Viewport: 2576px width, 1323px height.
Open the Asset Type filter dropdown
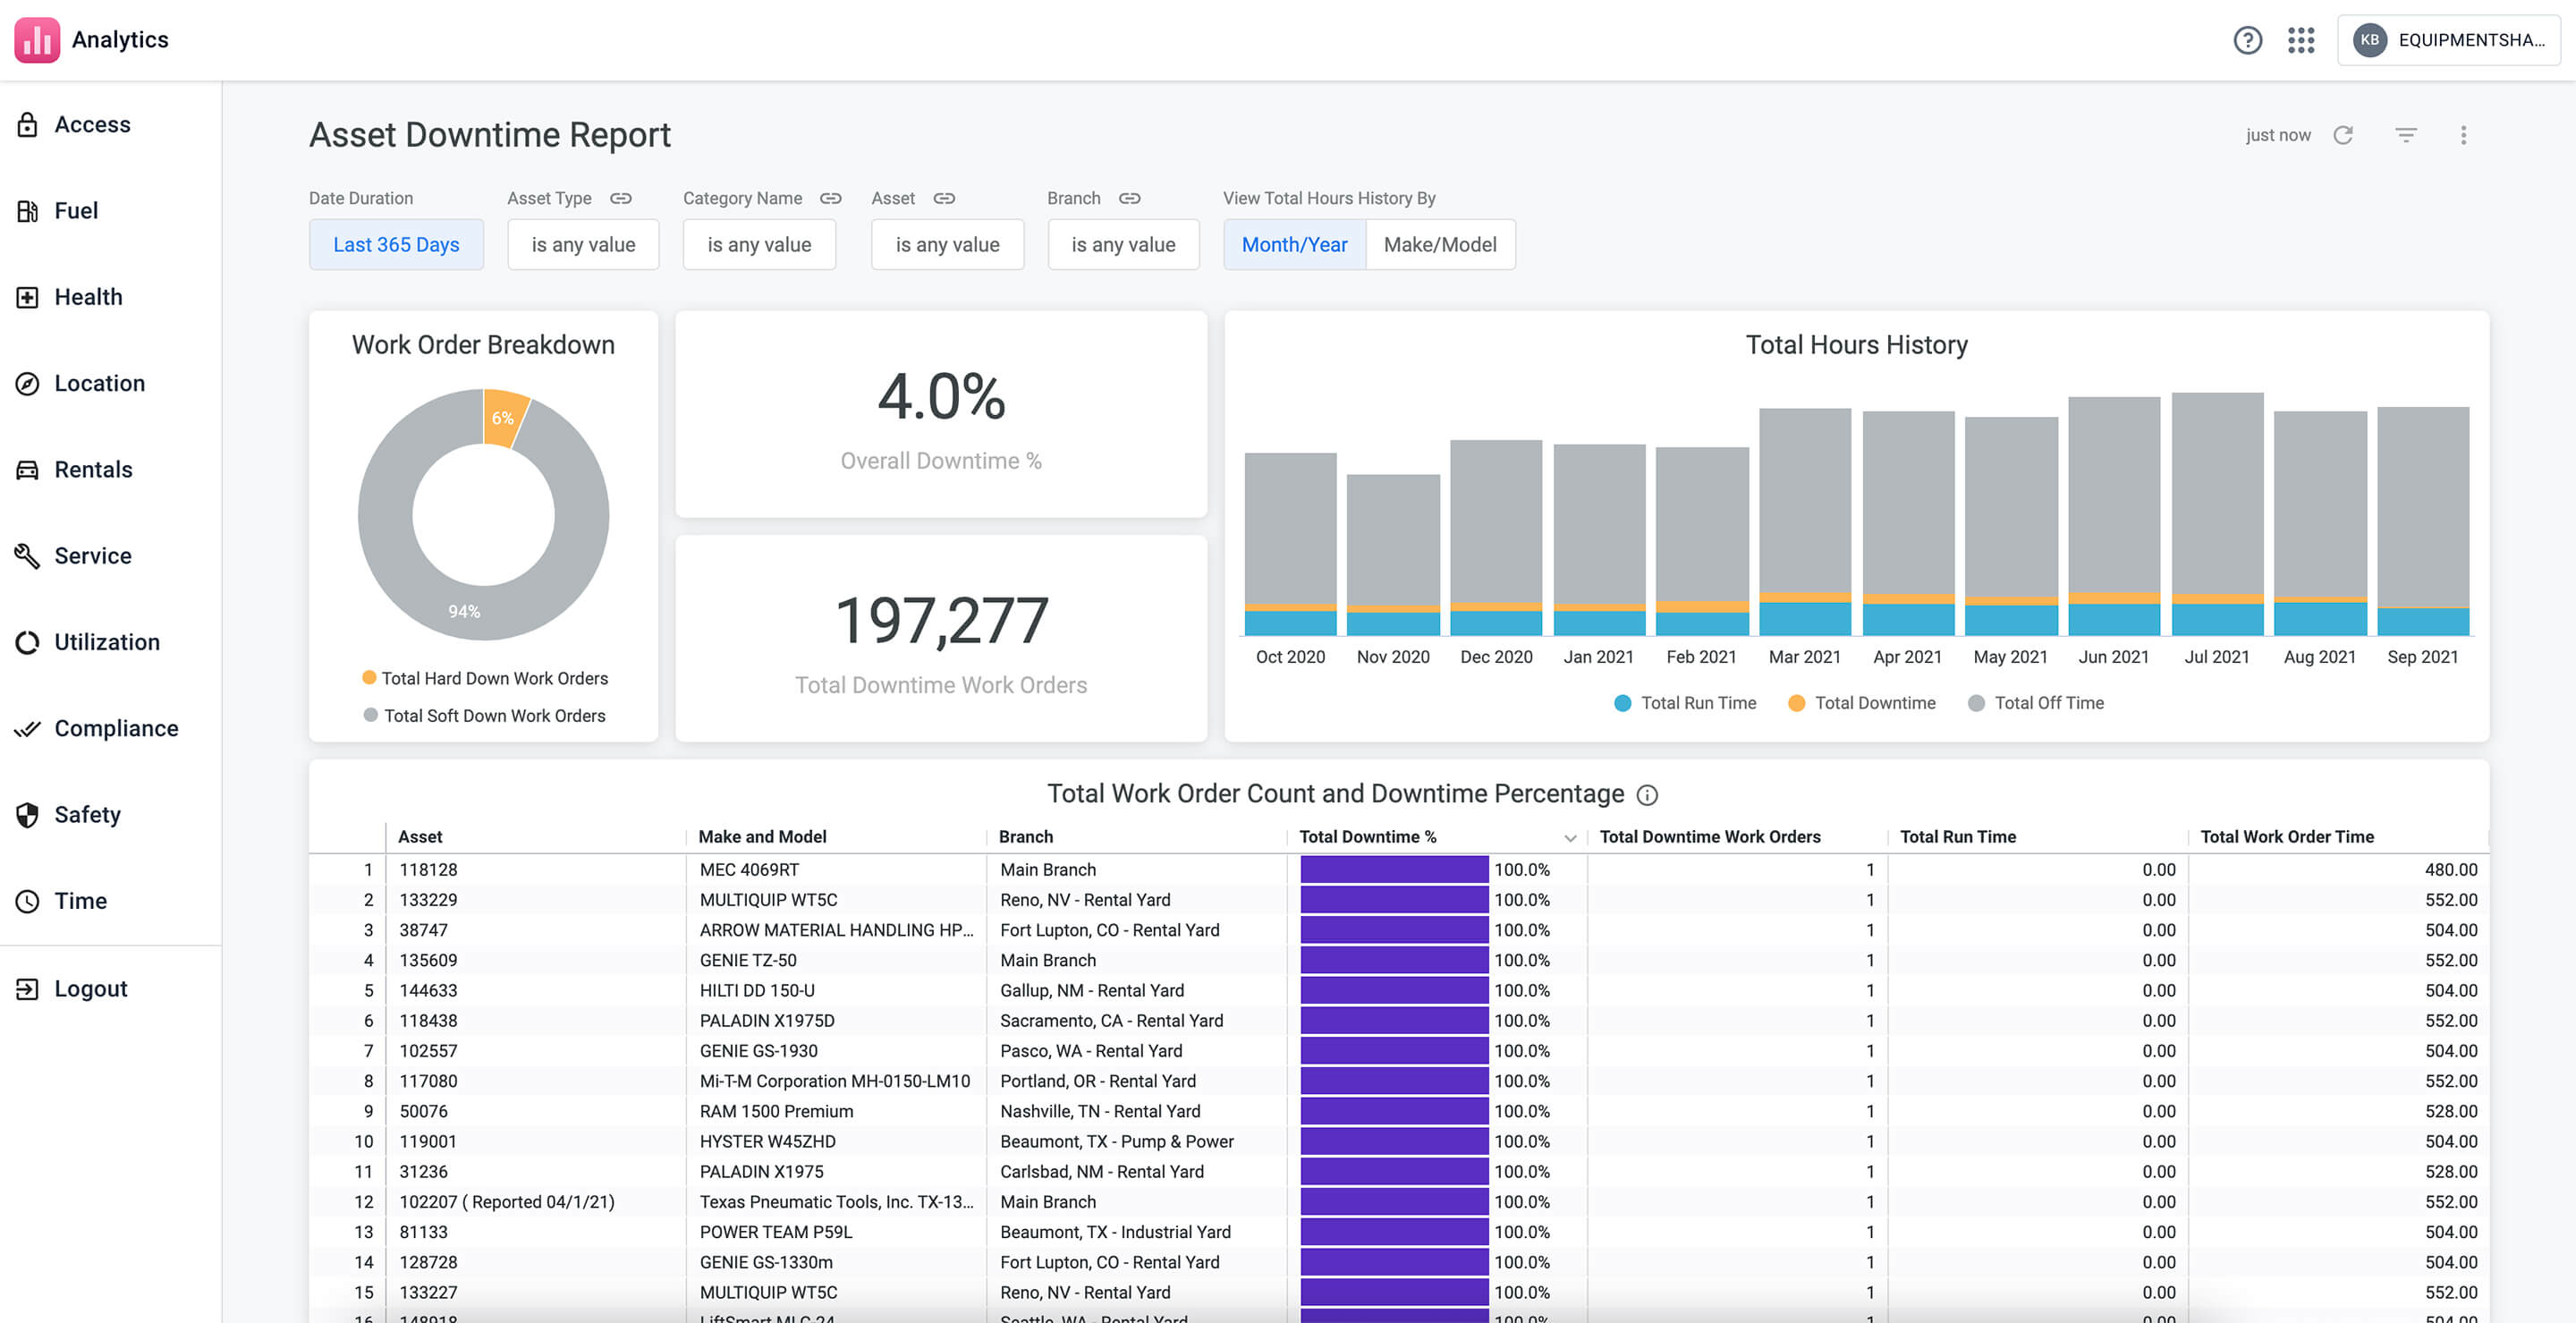(x=583, y=244)
